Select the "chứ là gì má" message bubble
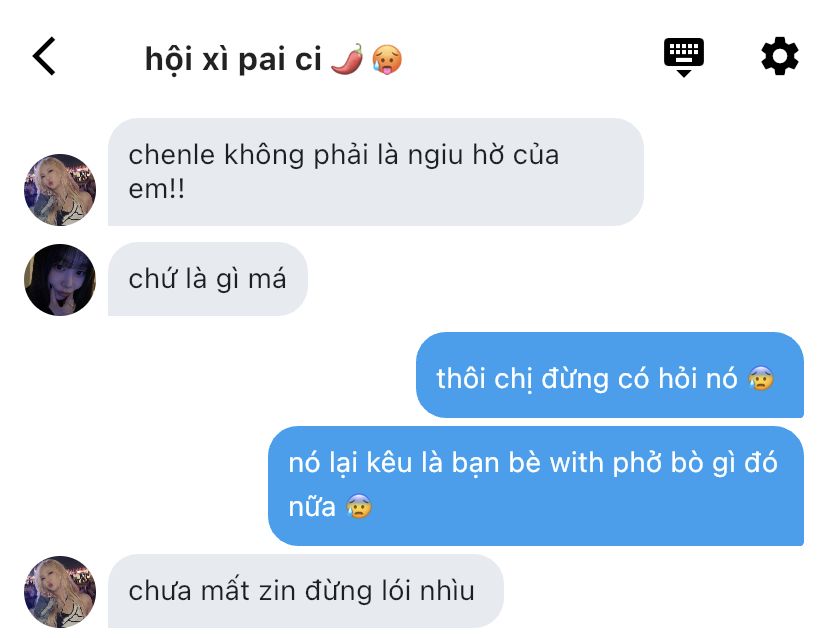This screenshot has width=828, height=638. (208, 279)
